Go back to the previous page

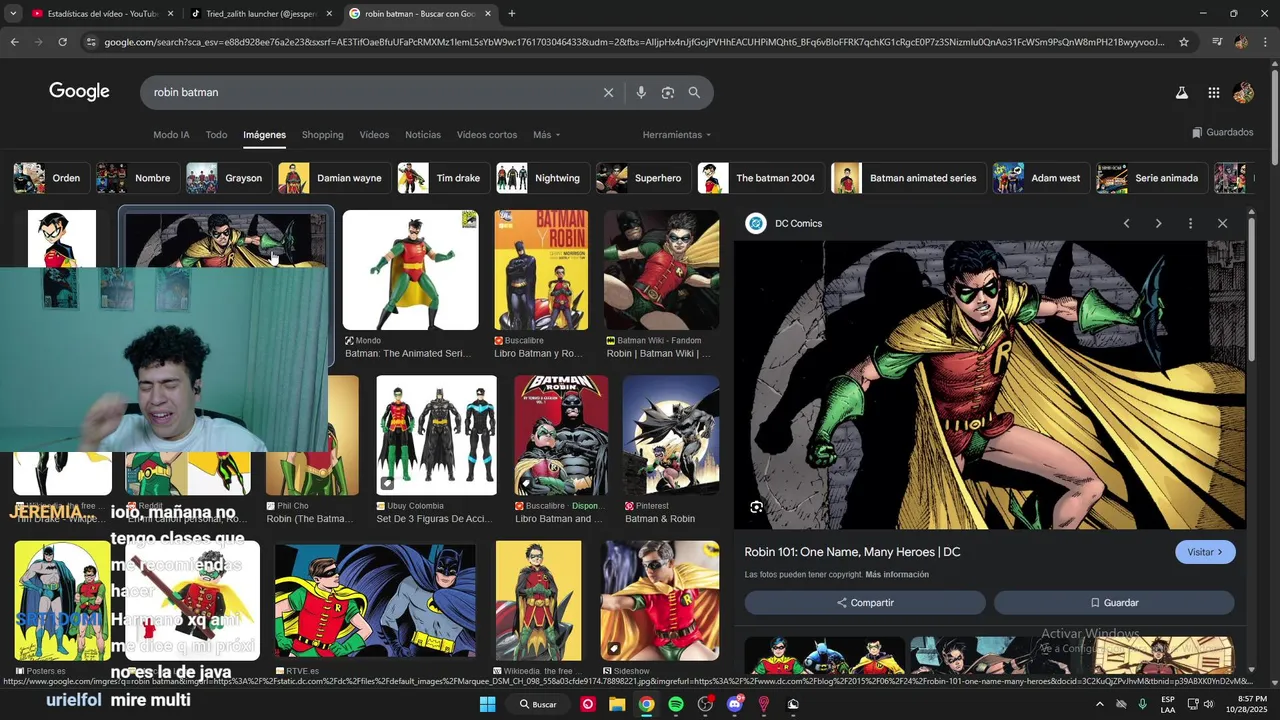click(14, 42)
